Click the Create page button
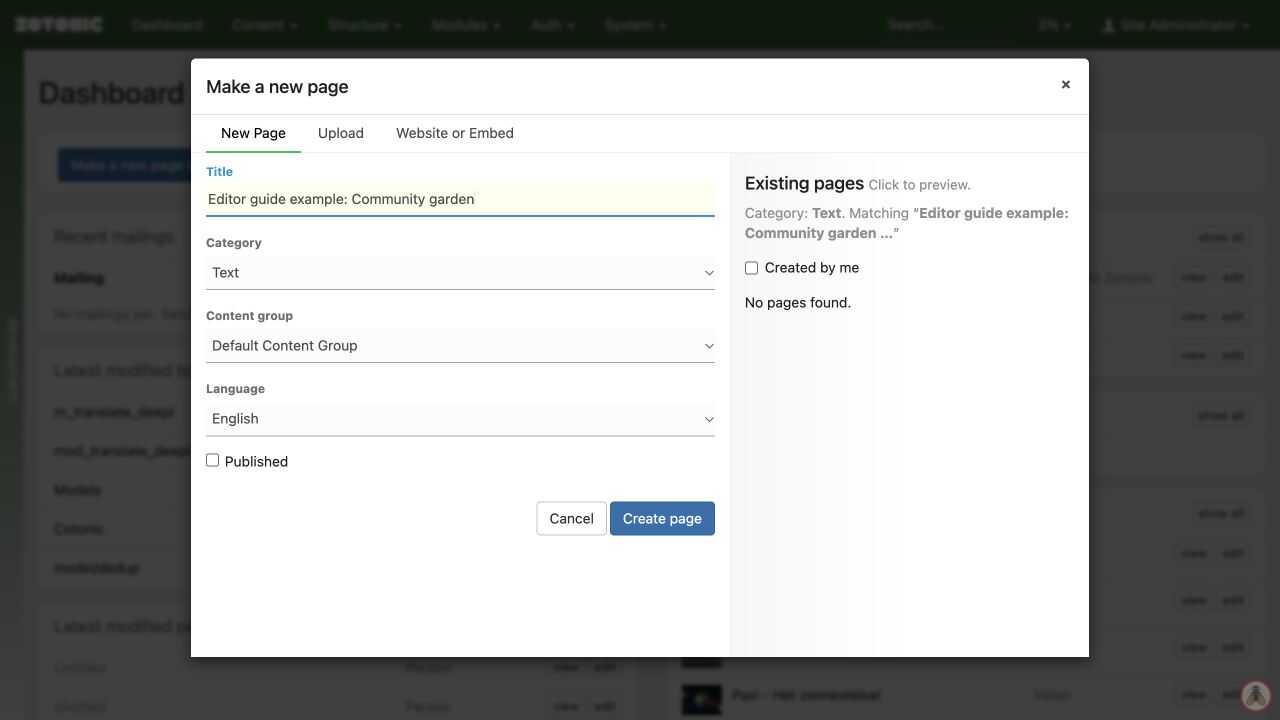 [x=662, y=518]
